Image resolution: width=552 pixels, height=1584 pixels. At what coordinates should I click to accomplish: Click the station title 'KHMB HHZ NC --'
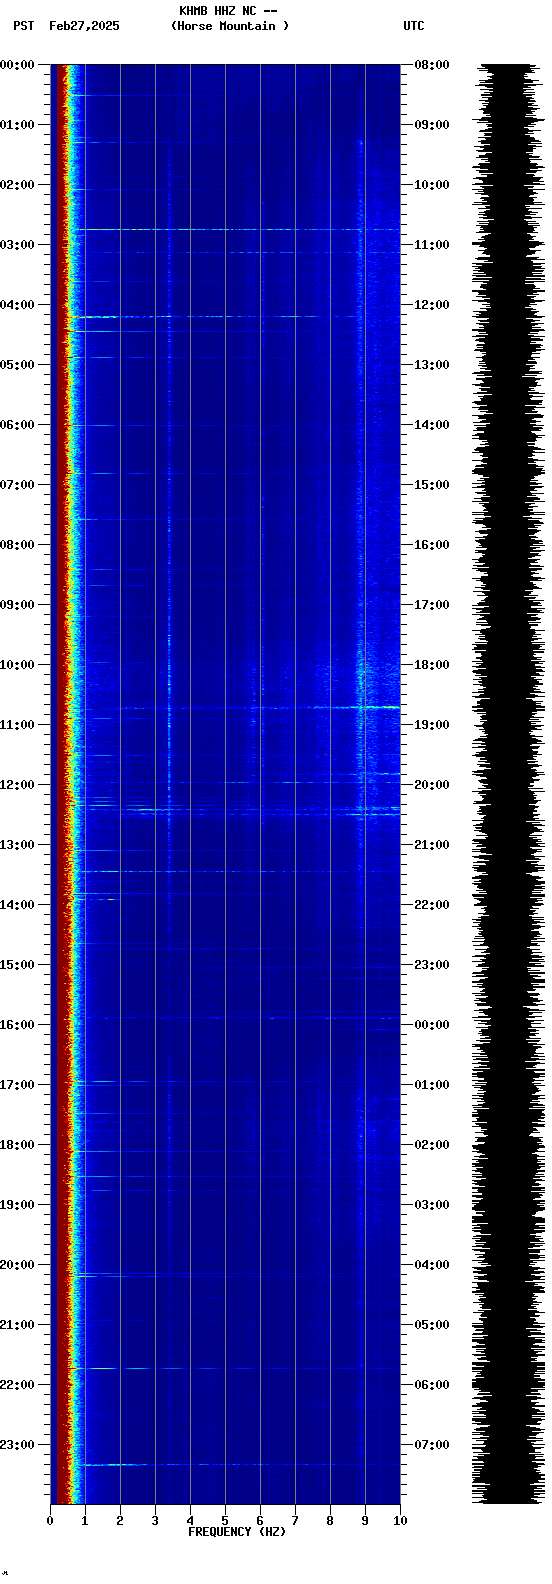228,11
